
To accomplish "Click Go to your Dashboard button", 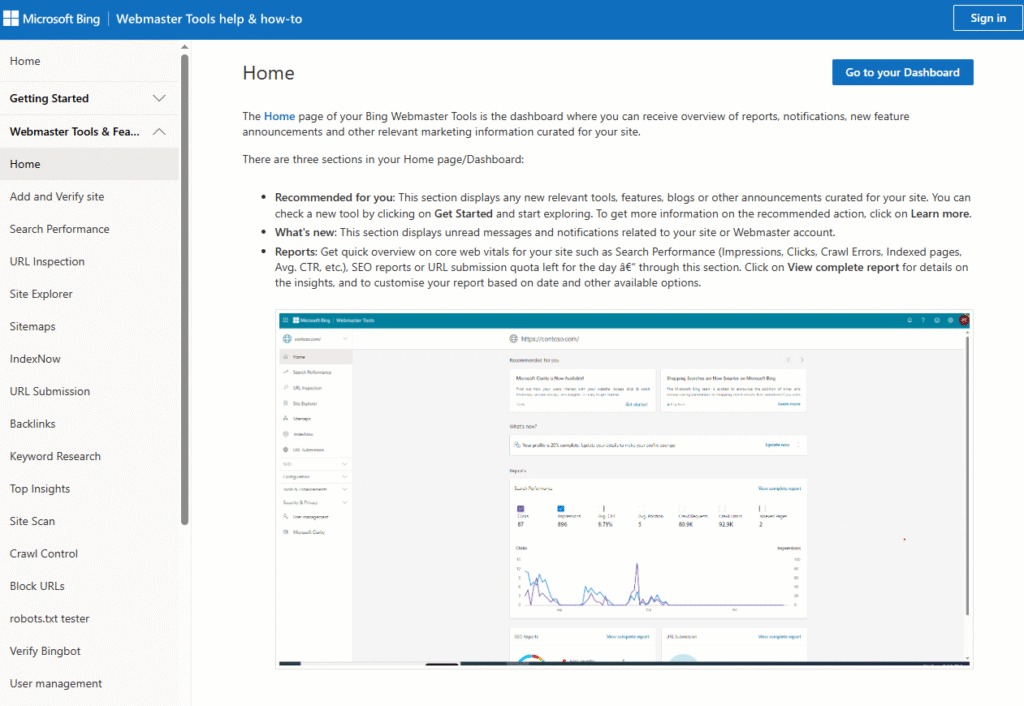I will (903, 72).
